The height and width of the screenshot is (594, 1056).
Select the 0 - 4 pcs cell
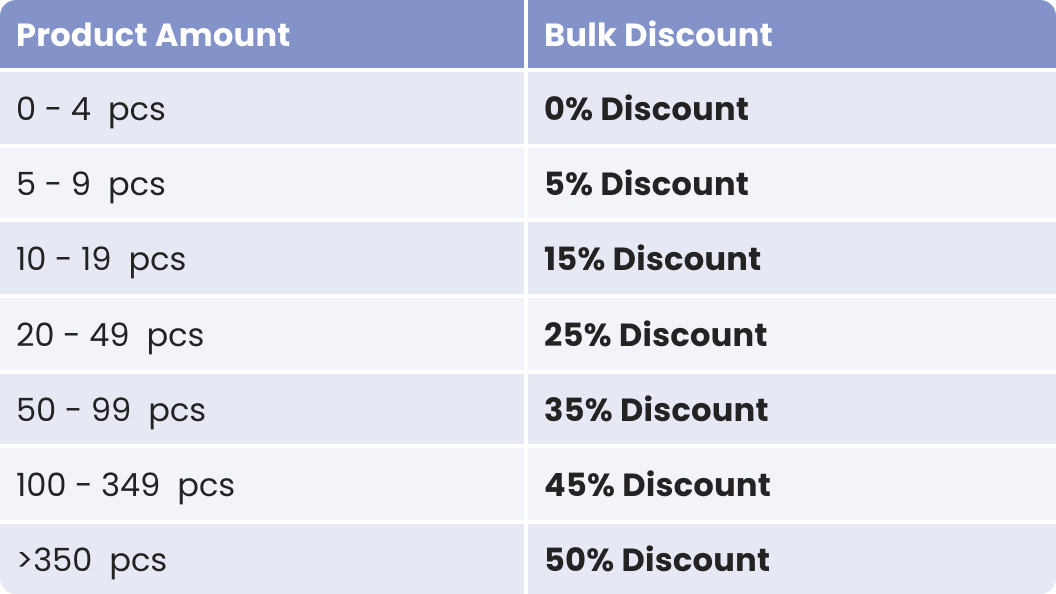point(91,109)
